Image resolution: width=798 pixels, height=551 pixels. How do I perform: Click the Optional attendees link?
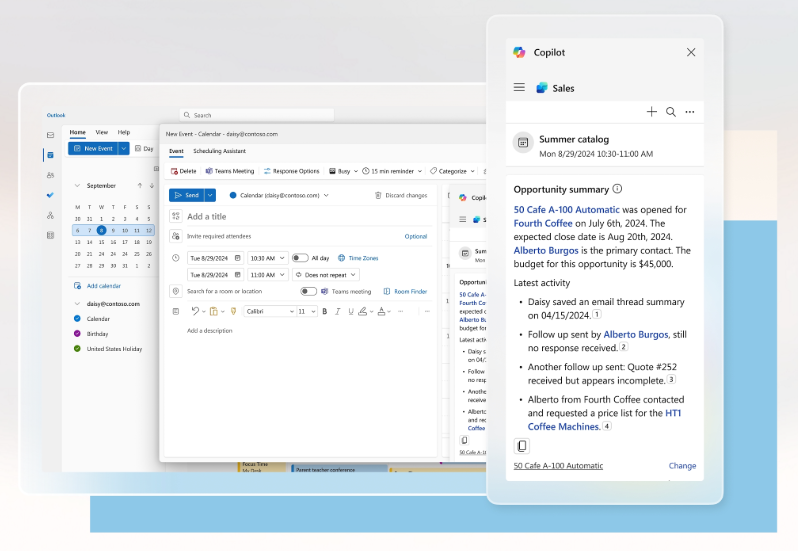click(x=416, y=236)
